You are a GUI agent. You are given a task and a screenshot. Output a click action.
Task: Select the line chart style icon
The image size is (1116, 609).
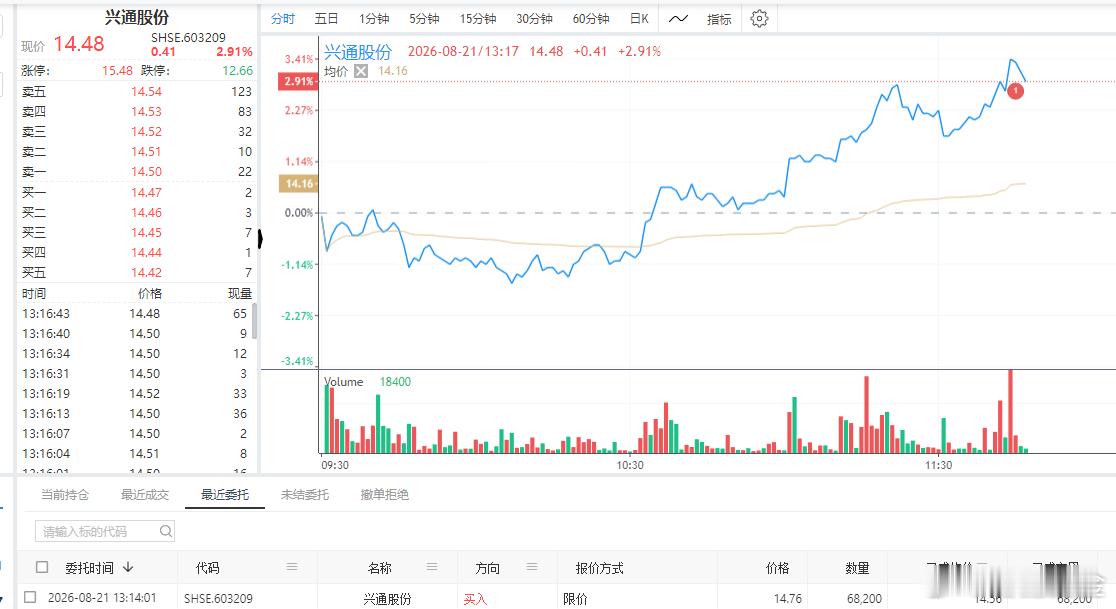coord(678,18)
